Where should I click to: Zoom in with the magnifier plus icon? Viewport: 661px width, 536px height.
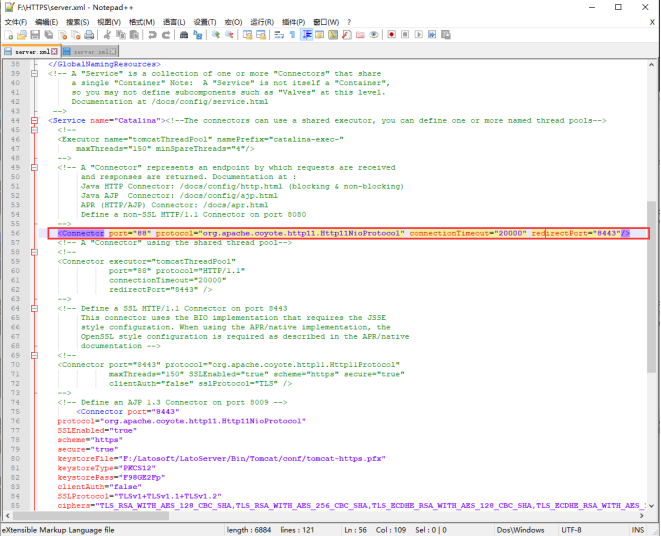point(216,35)
